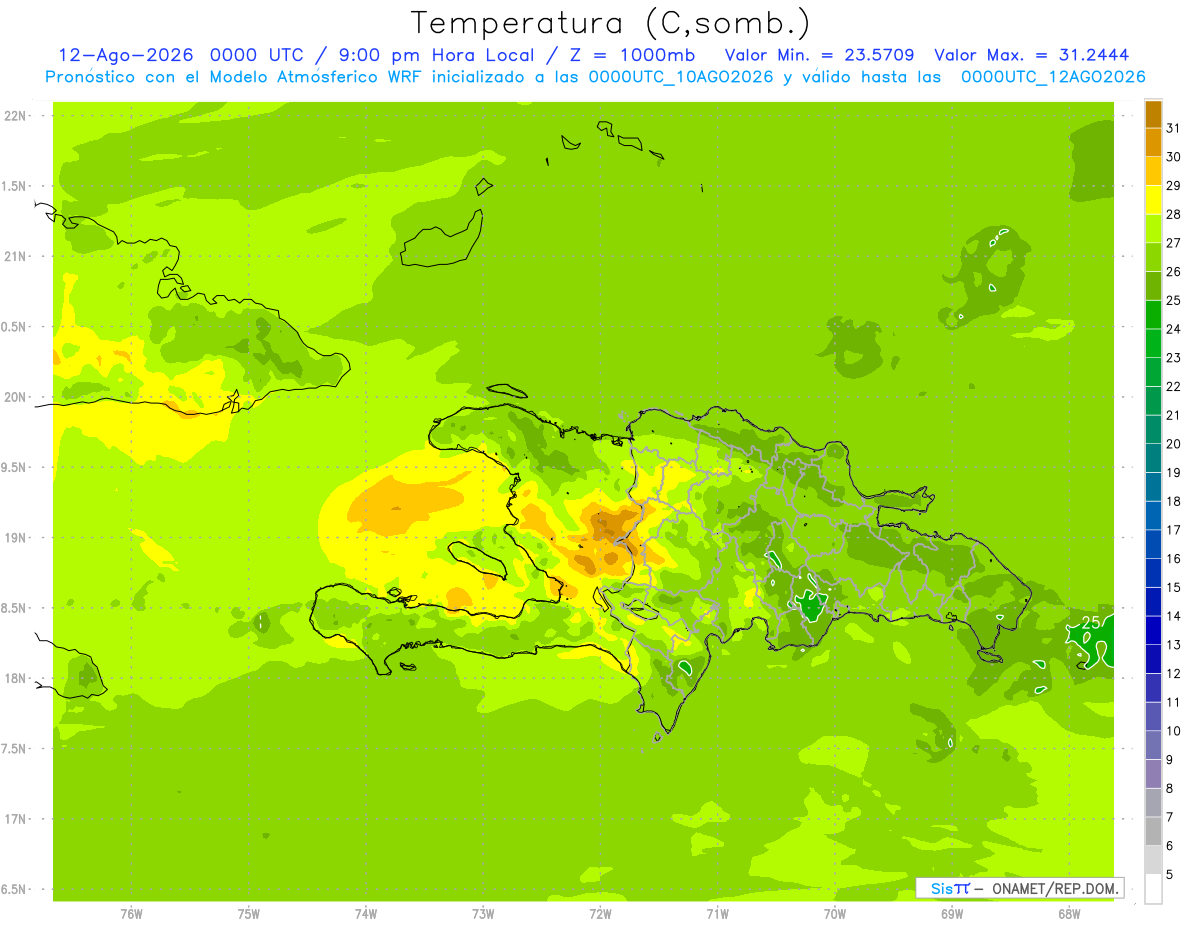Click the "18N" latitude axis label
Image resolution: width=1200 pixels, height=927 pixels.
[x=17, y=678]
